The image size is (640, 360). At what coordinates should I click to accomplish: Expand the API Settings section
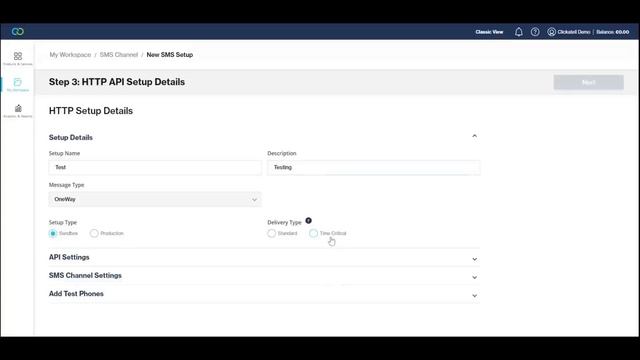pos(264,258)
